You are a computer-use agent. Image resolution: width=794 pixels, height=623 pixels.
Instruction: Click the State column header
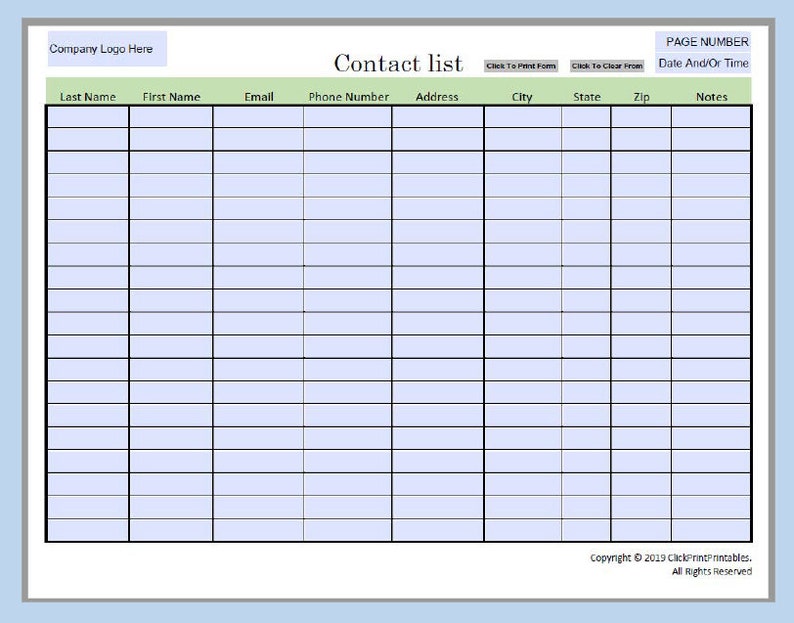click(586, 97)
